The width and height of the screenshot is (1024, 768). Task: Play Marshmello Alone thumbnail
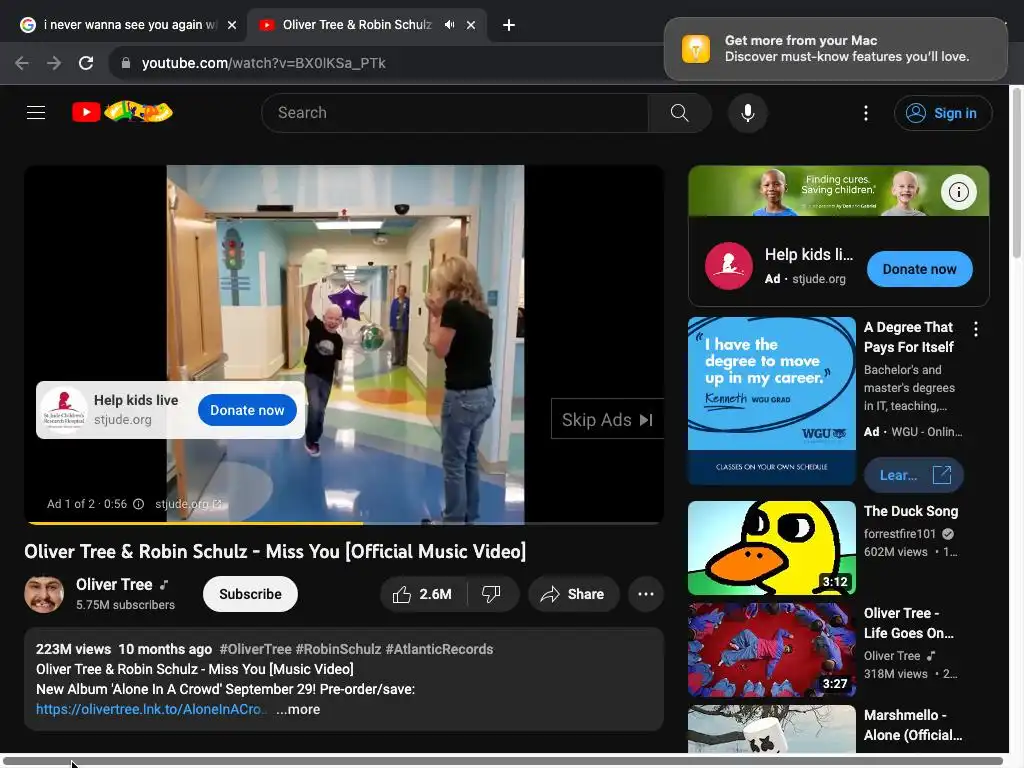771,729
